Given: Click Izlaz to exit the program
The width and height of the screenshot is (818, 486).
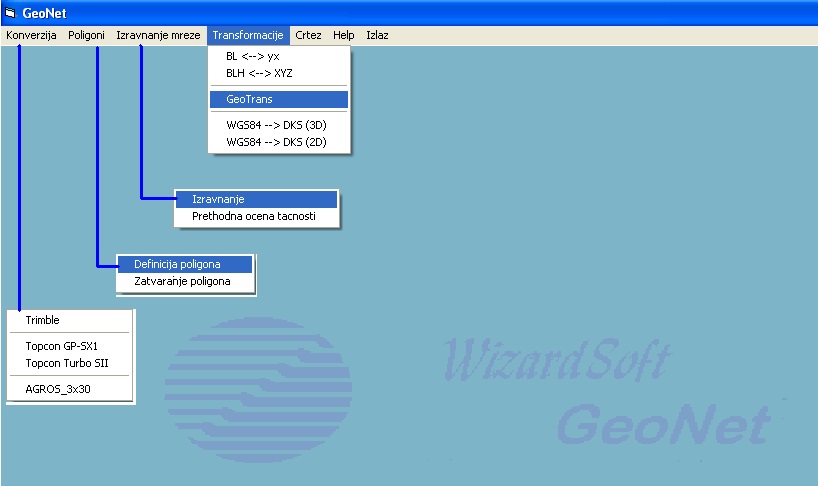Looking at the screenshot, I should [x=377, y=35].
